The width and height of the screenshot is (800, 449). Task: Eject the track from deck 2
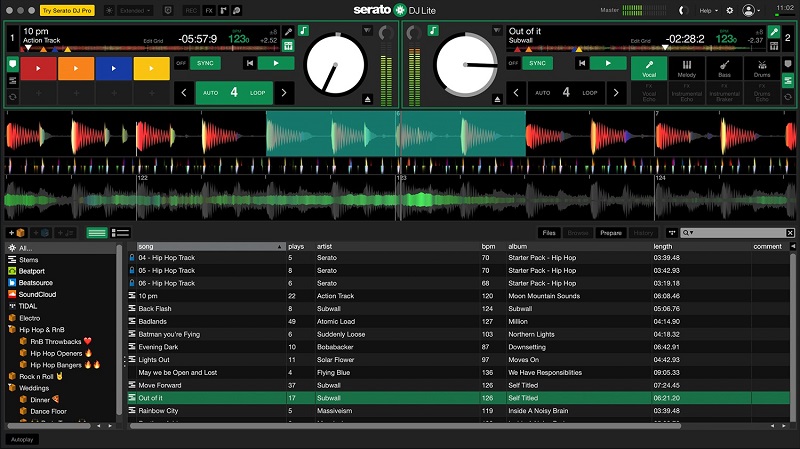497,99
